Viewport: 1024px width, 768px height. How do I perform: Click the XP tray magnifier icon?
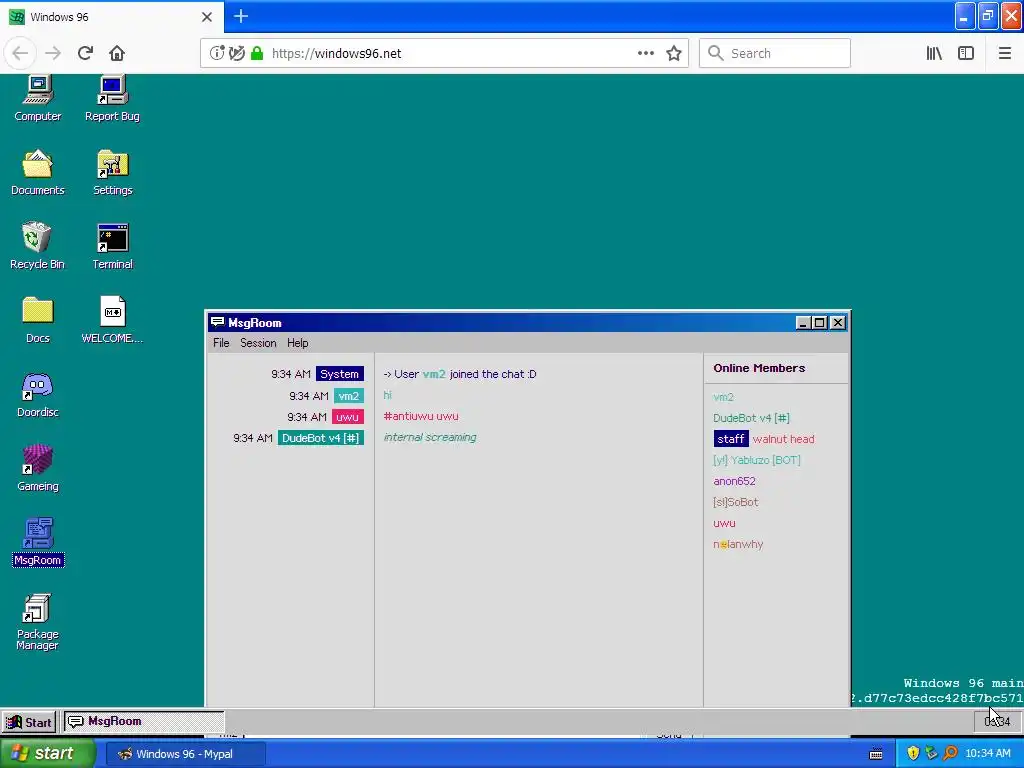click(950, 754)
